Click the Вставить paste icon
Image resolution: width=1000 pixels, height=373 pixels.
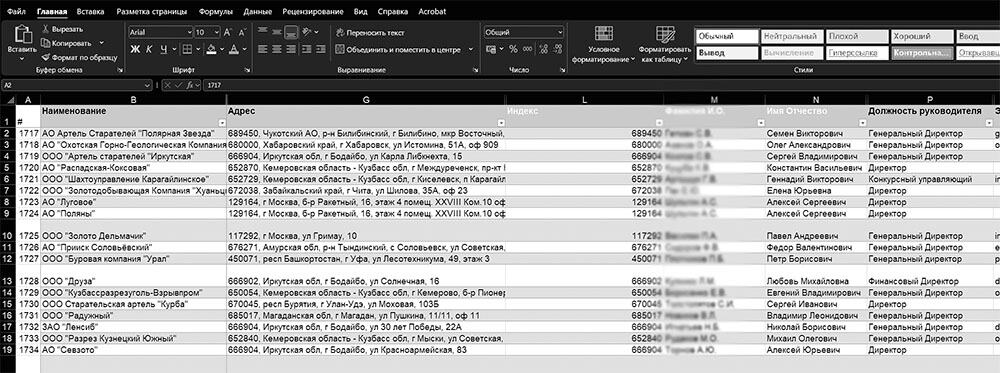pyautogui.click(x=23, y=34)
